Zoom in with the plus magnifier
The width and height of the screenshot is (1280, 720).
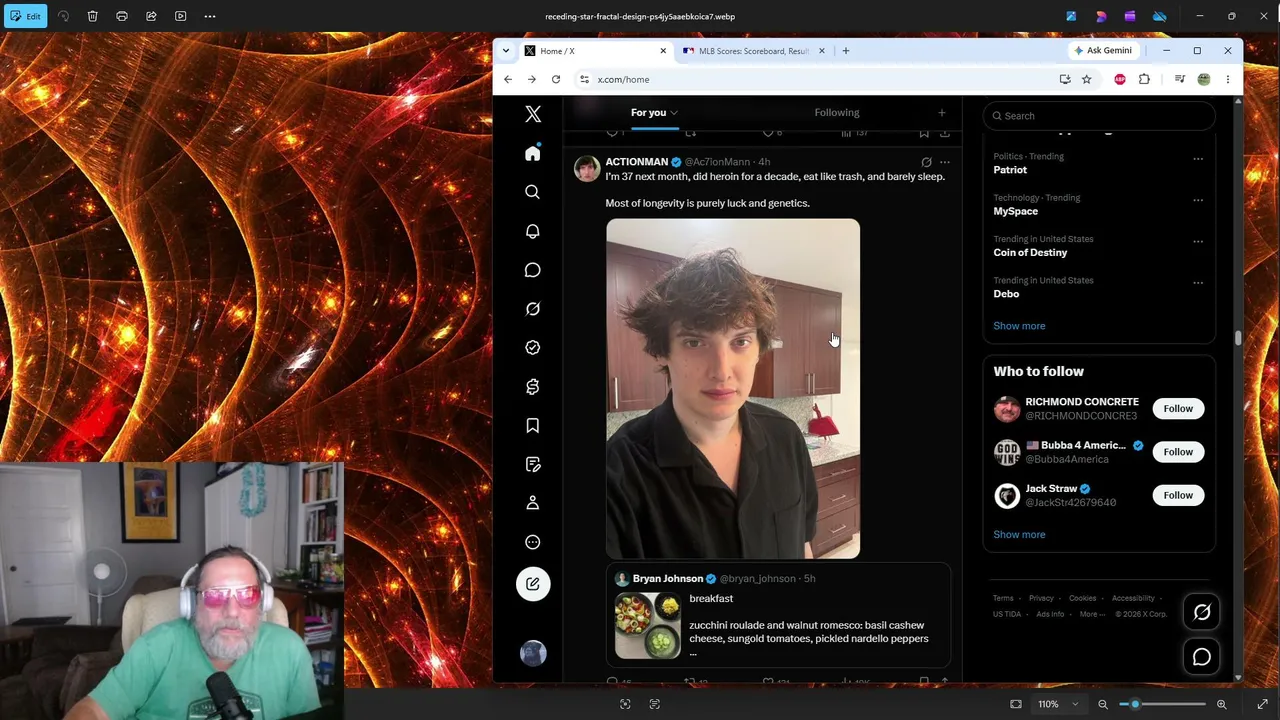[x=1221, y=704]
